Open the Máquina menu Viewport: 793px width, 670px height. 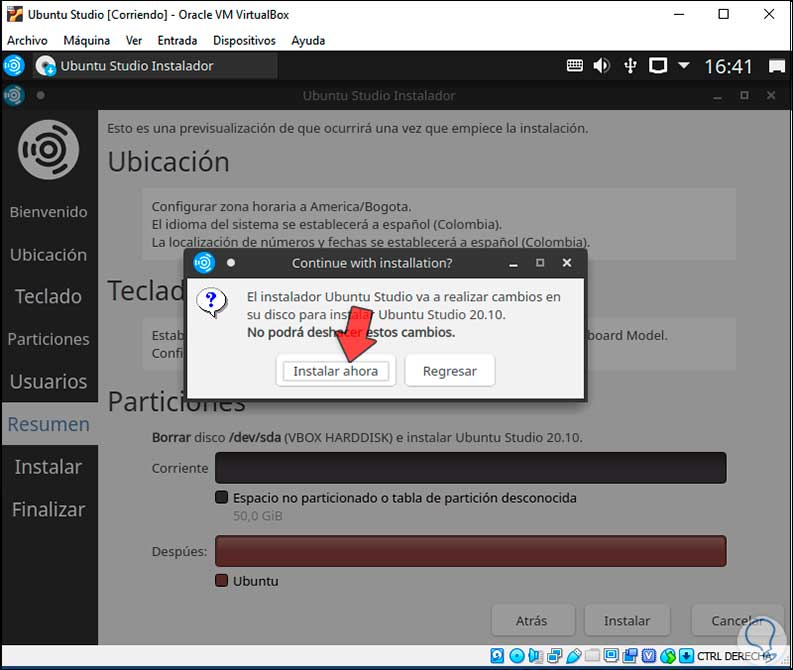click(86, 40)
